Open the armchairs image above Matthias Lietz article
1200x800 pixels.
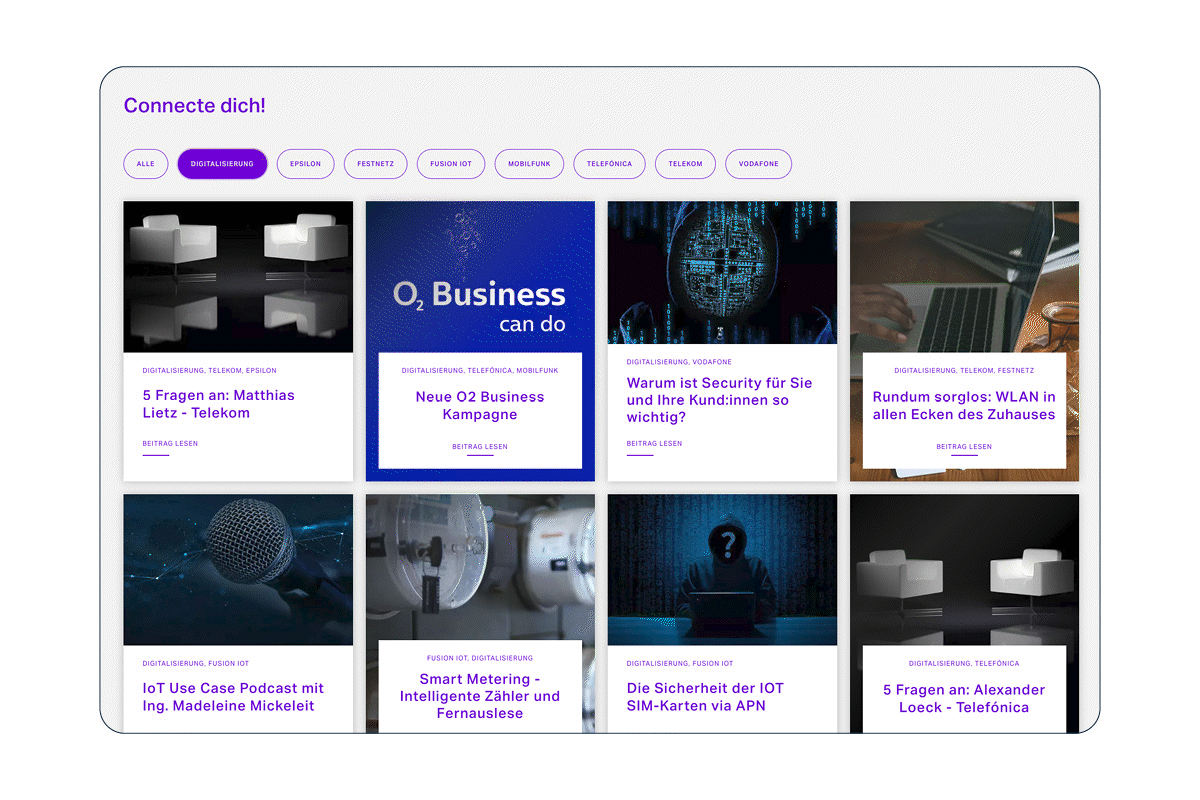tap(238, 277)
